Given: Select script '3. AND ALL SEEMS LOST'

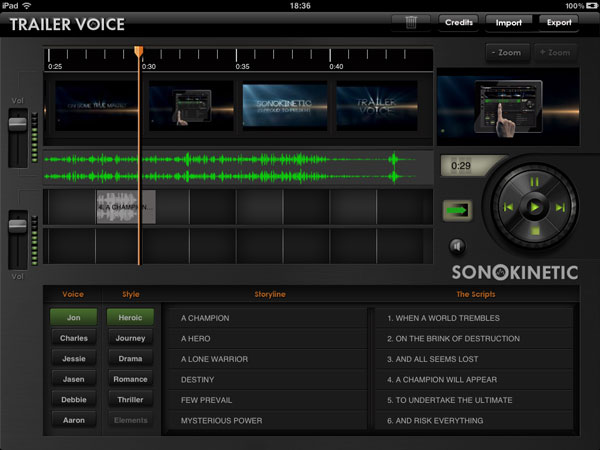Looking at the screenshot, I should pos(474,359).
